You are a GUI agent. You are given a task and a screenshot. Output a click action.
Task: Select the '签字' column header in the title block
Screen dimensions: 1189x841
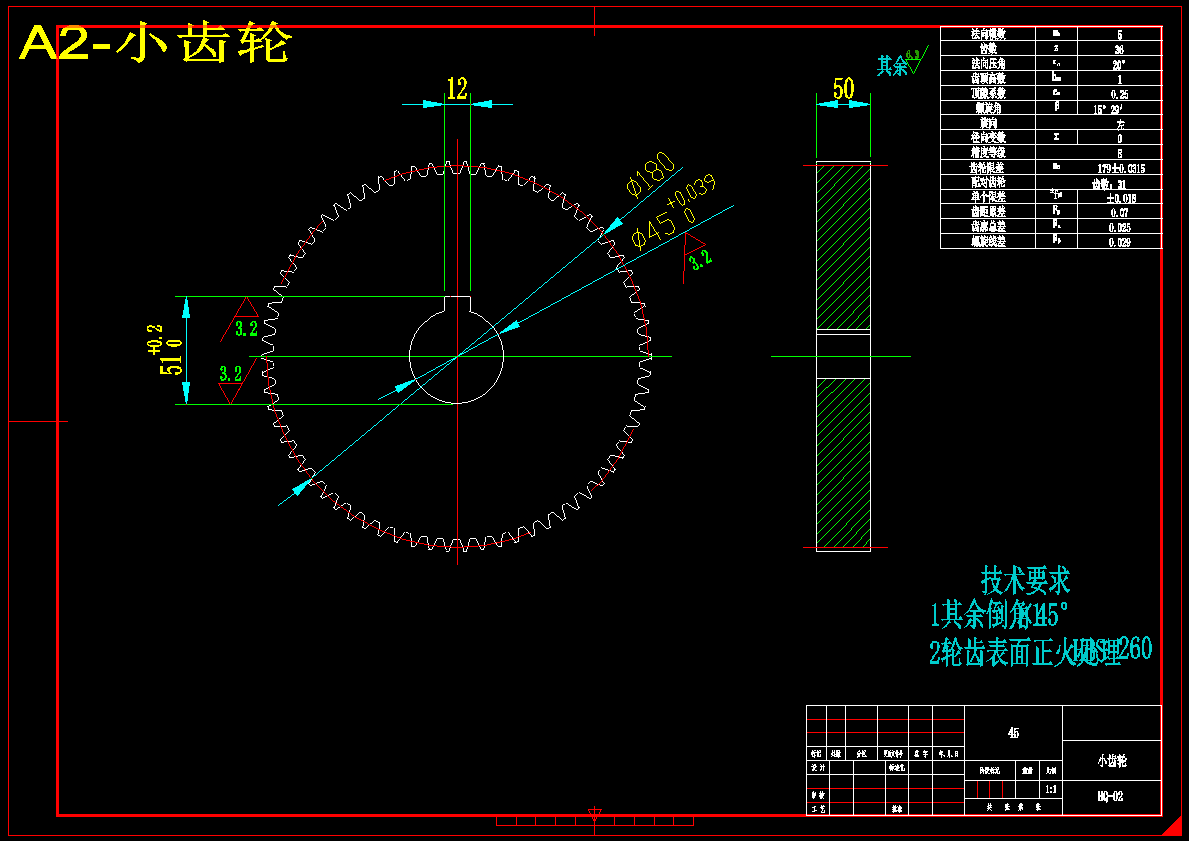921,754
